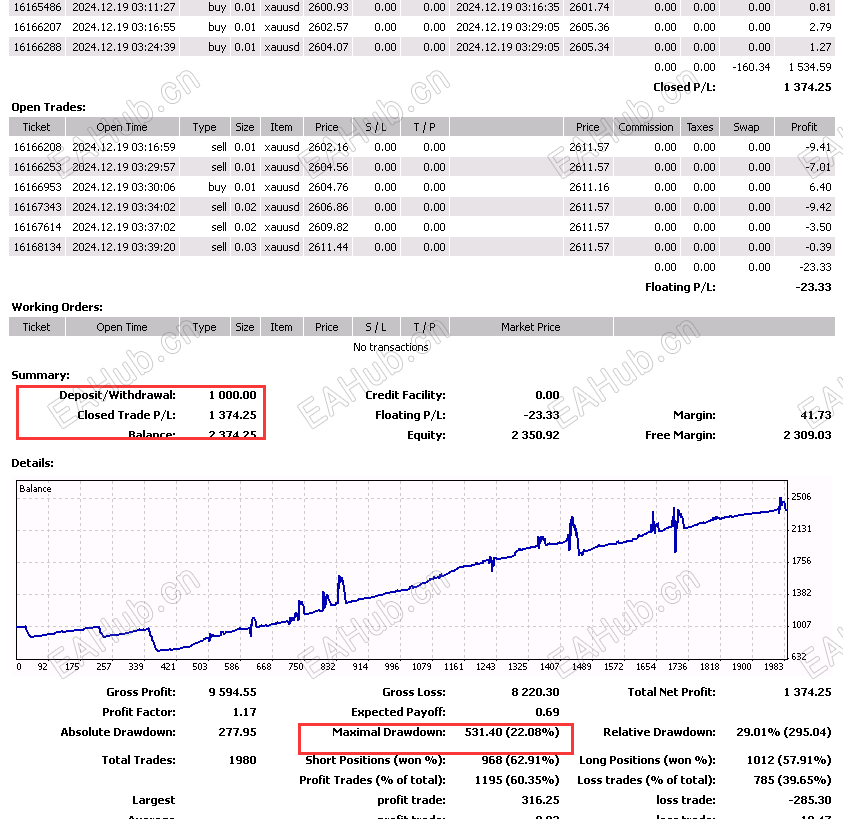
Task: Click the Open Trades section heading
Action: [x=48, y=107]
